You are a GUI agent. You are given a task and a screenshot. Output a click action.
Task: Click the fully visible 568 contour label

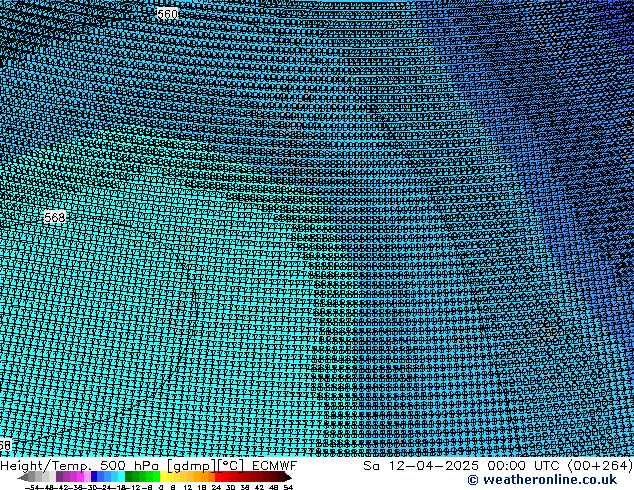point(54,217)
